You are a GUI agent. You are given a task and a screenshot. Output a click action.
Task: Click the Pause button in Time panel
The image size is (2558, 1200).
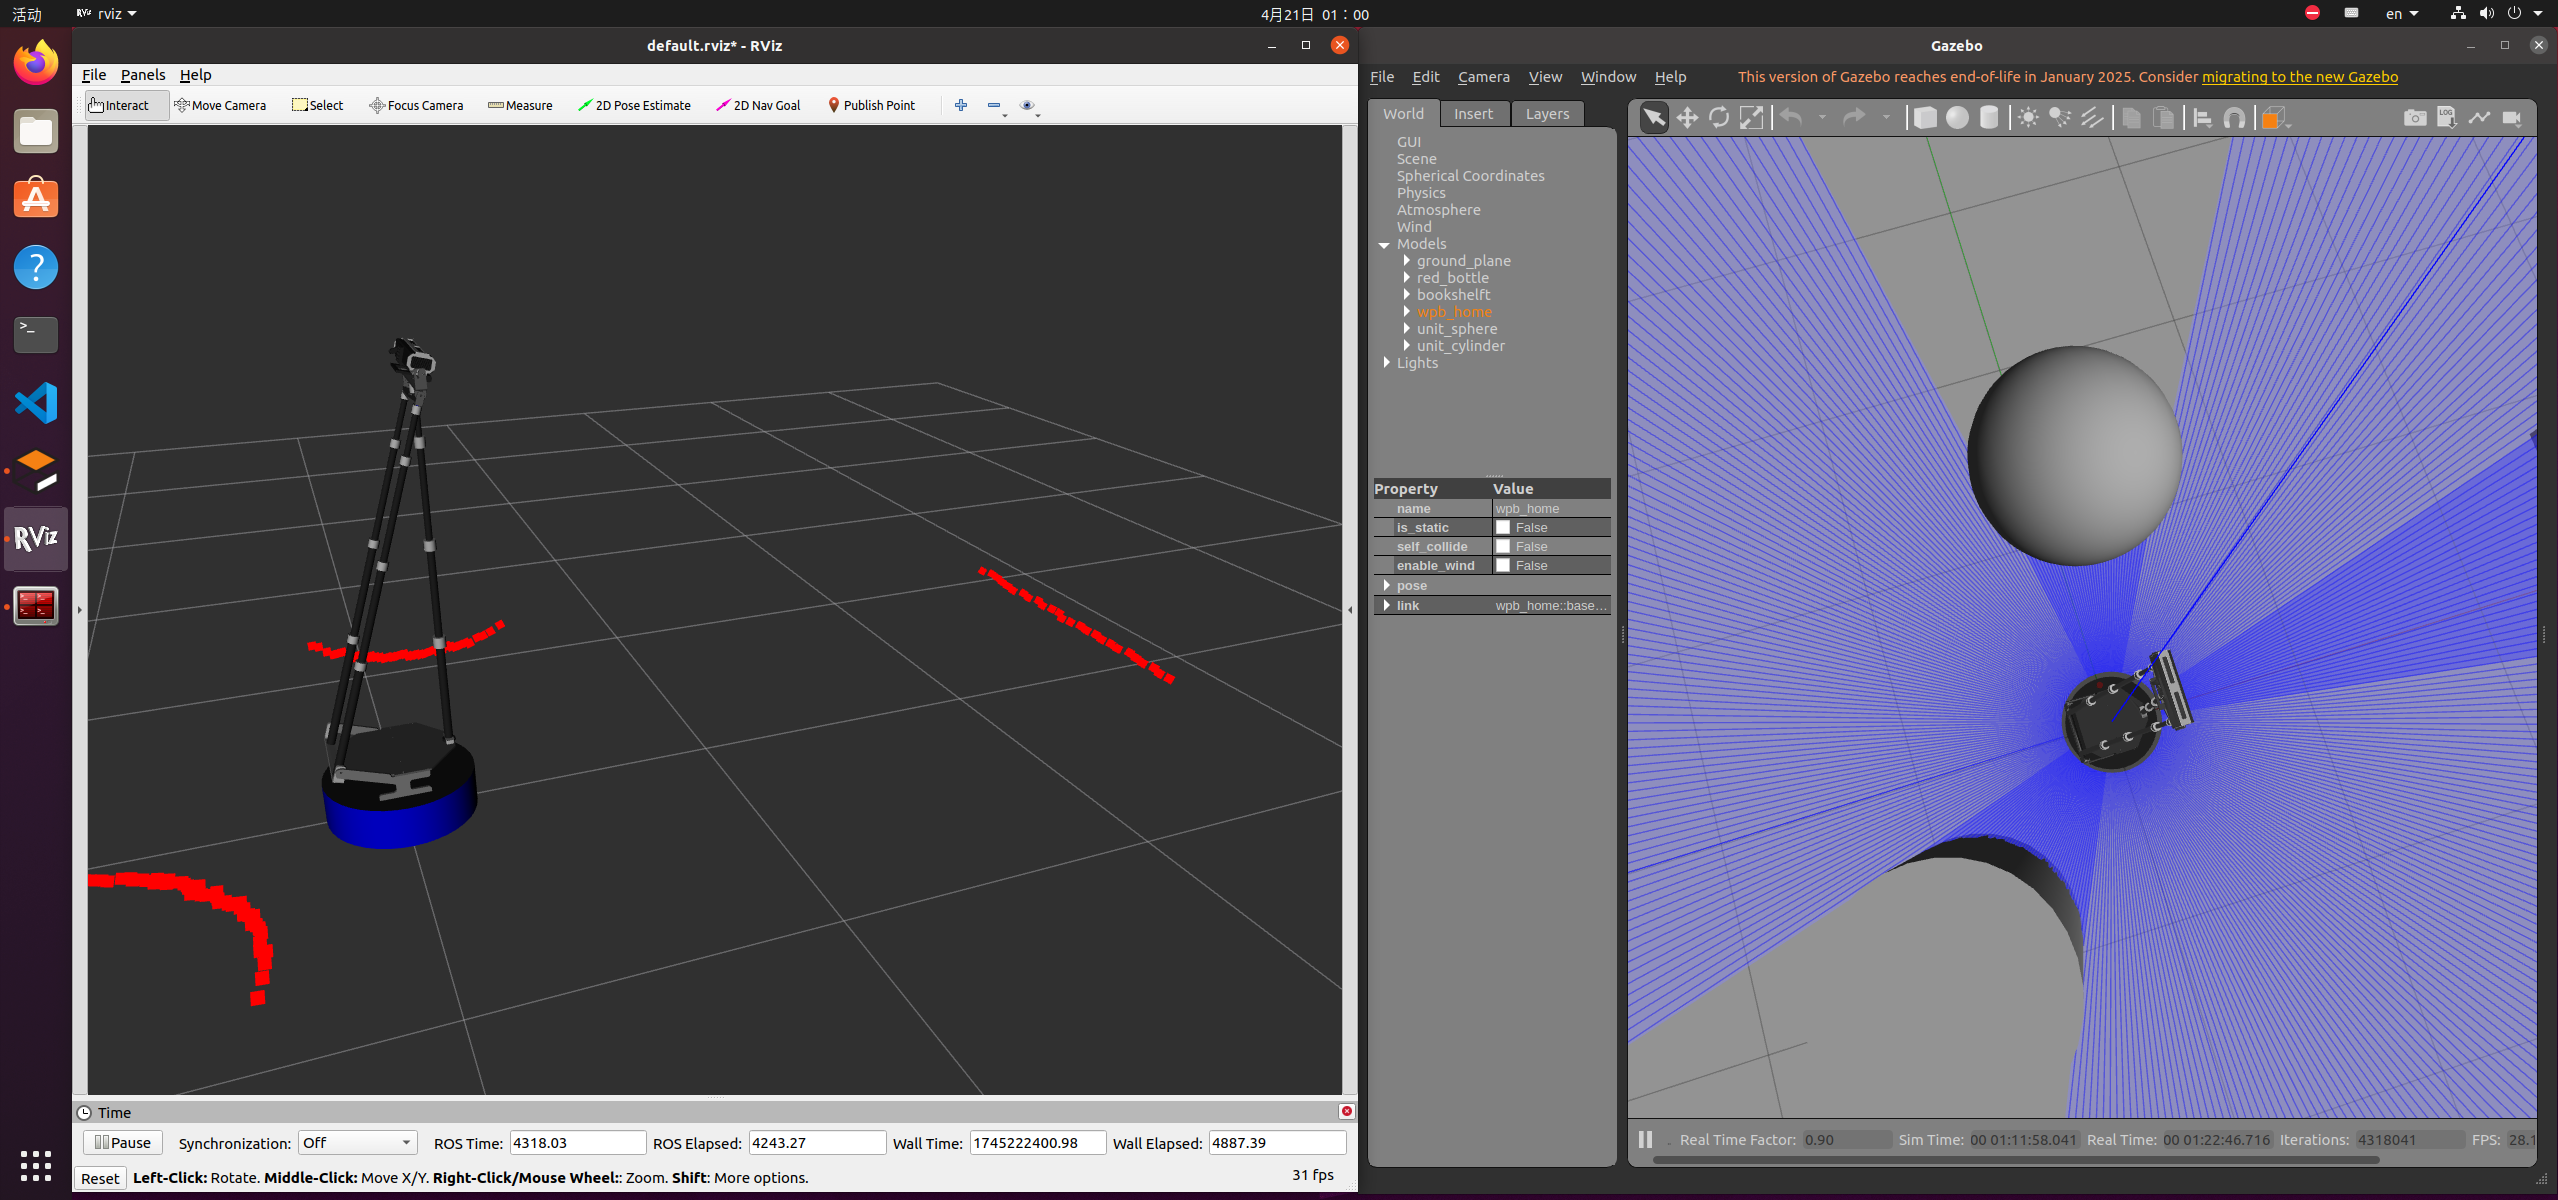click(122, 1143)
